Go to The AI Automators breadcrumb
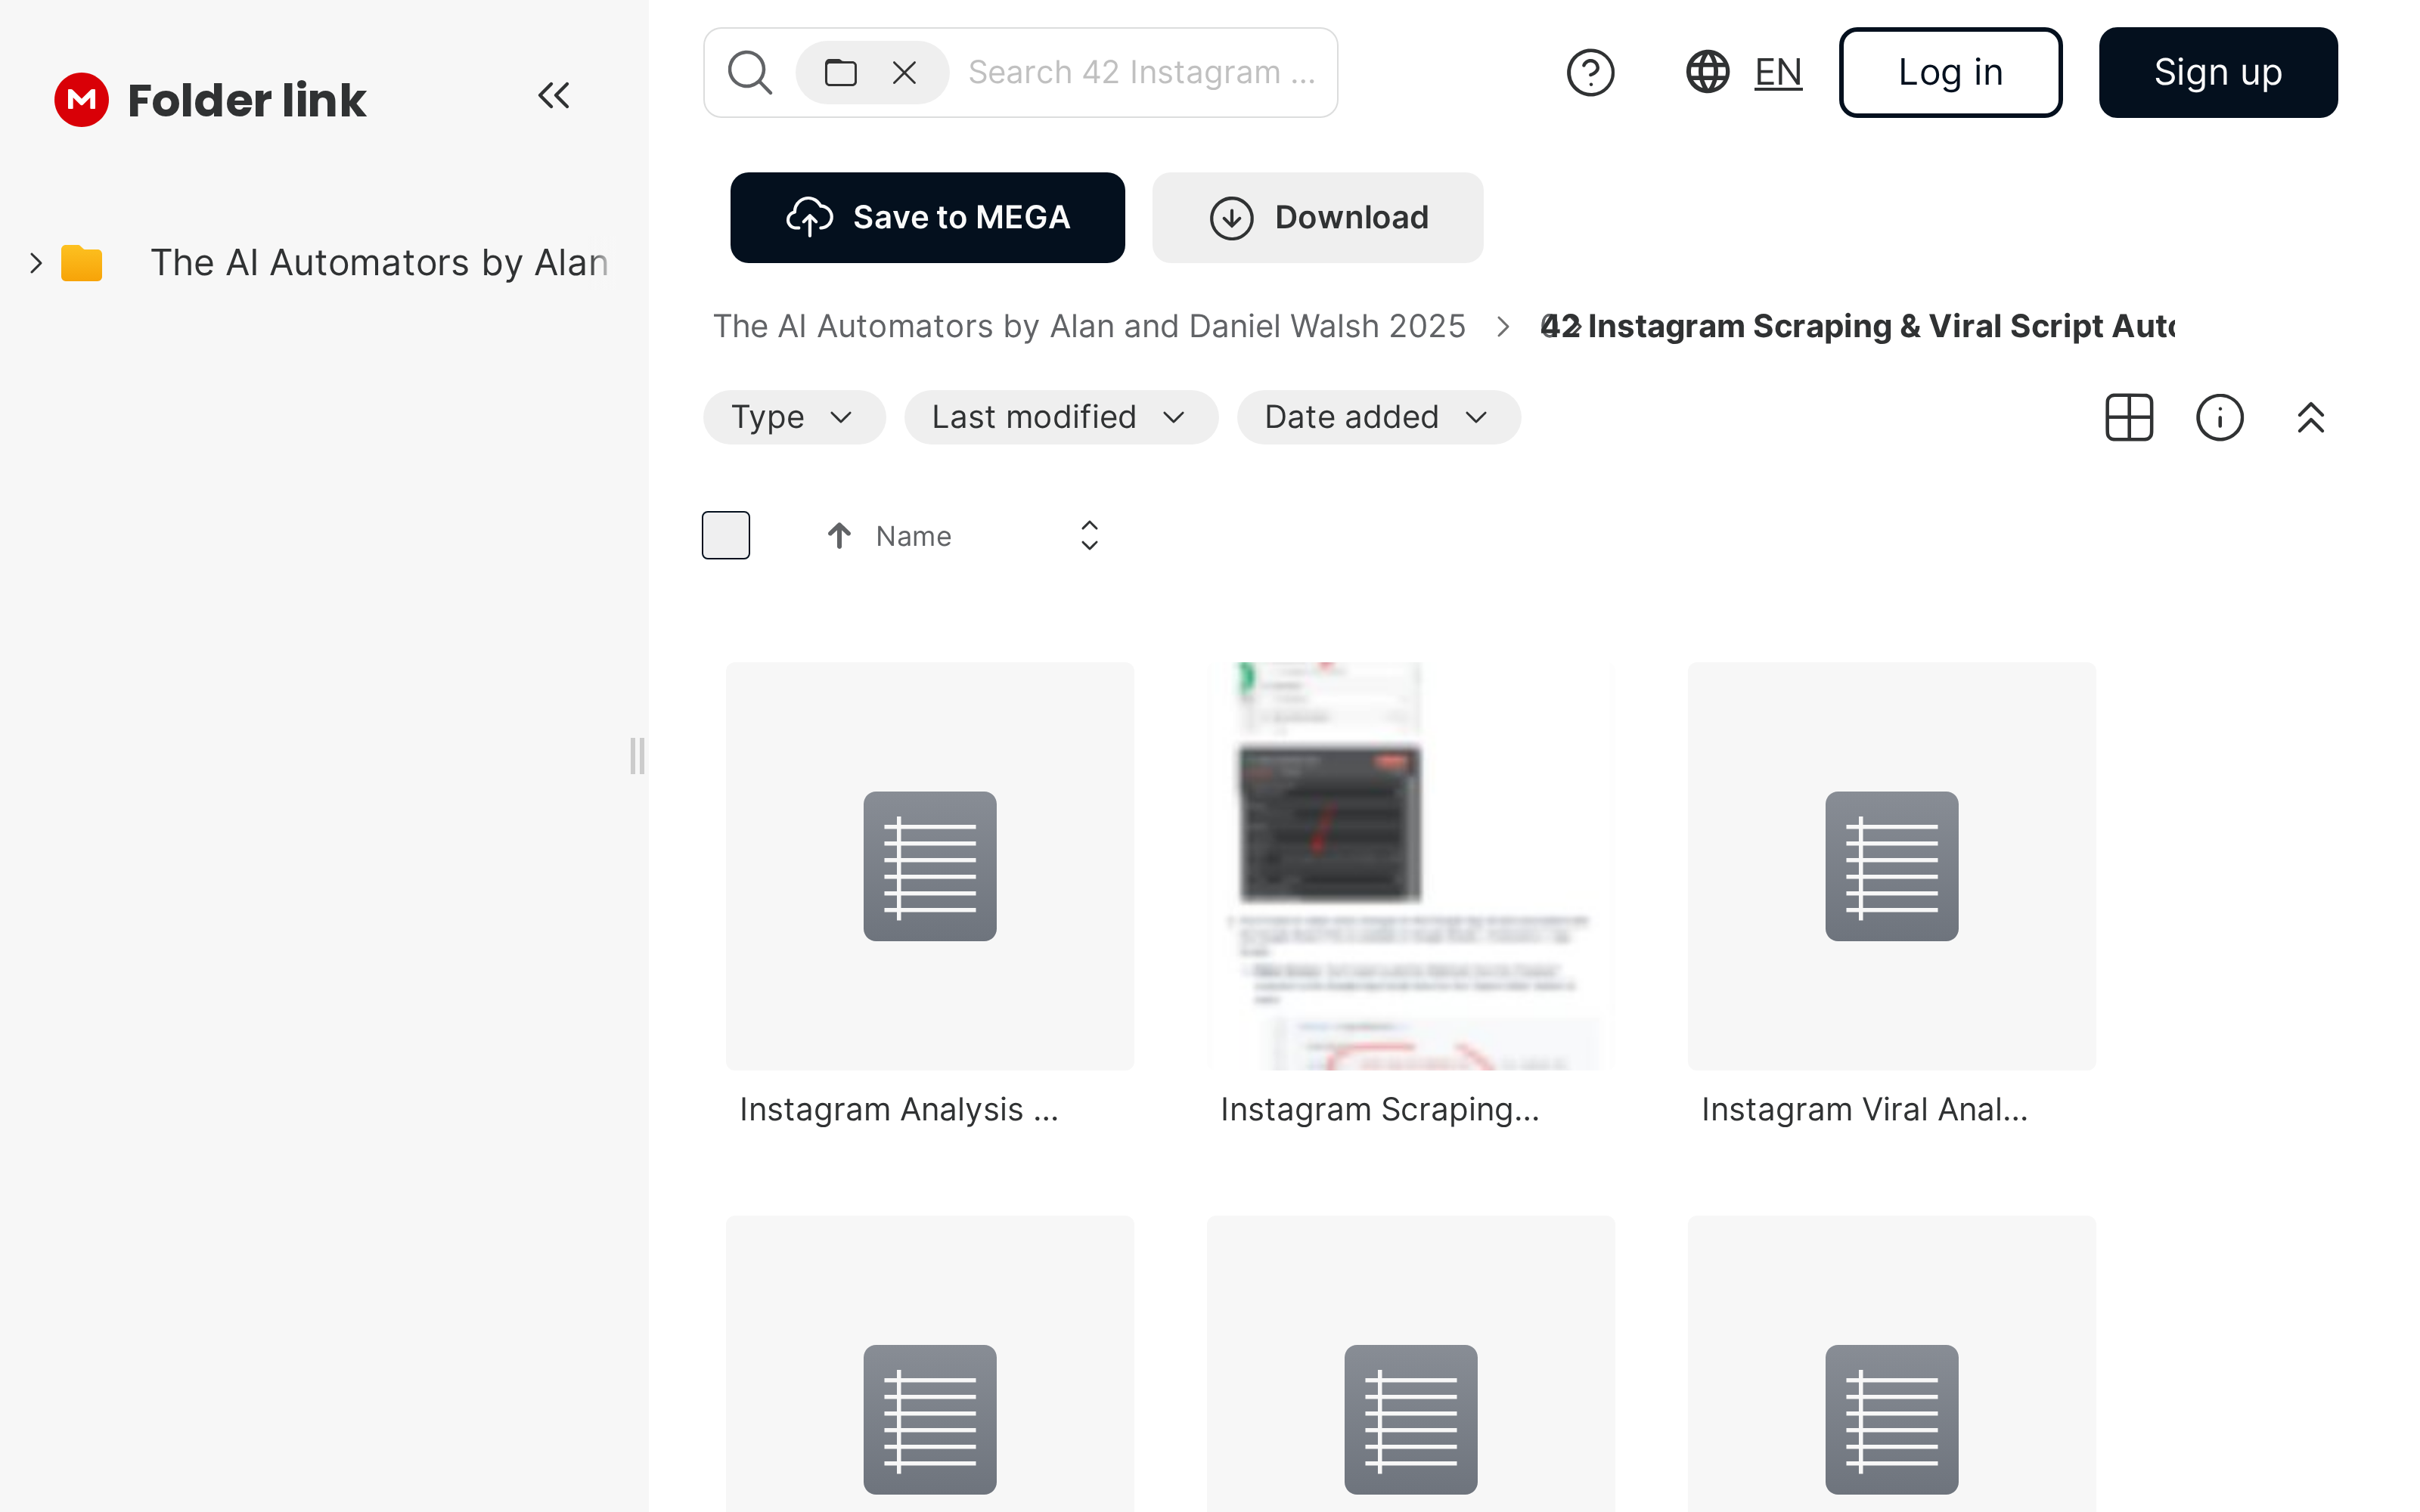Screen dimensions: 2420x1512 1089,326
